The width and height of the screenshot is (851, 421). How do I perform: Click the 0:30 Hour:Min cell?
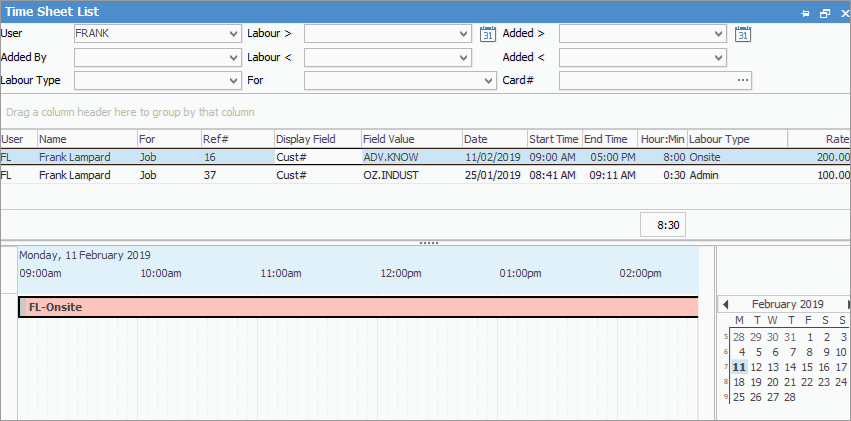click(x=663, y=175)
